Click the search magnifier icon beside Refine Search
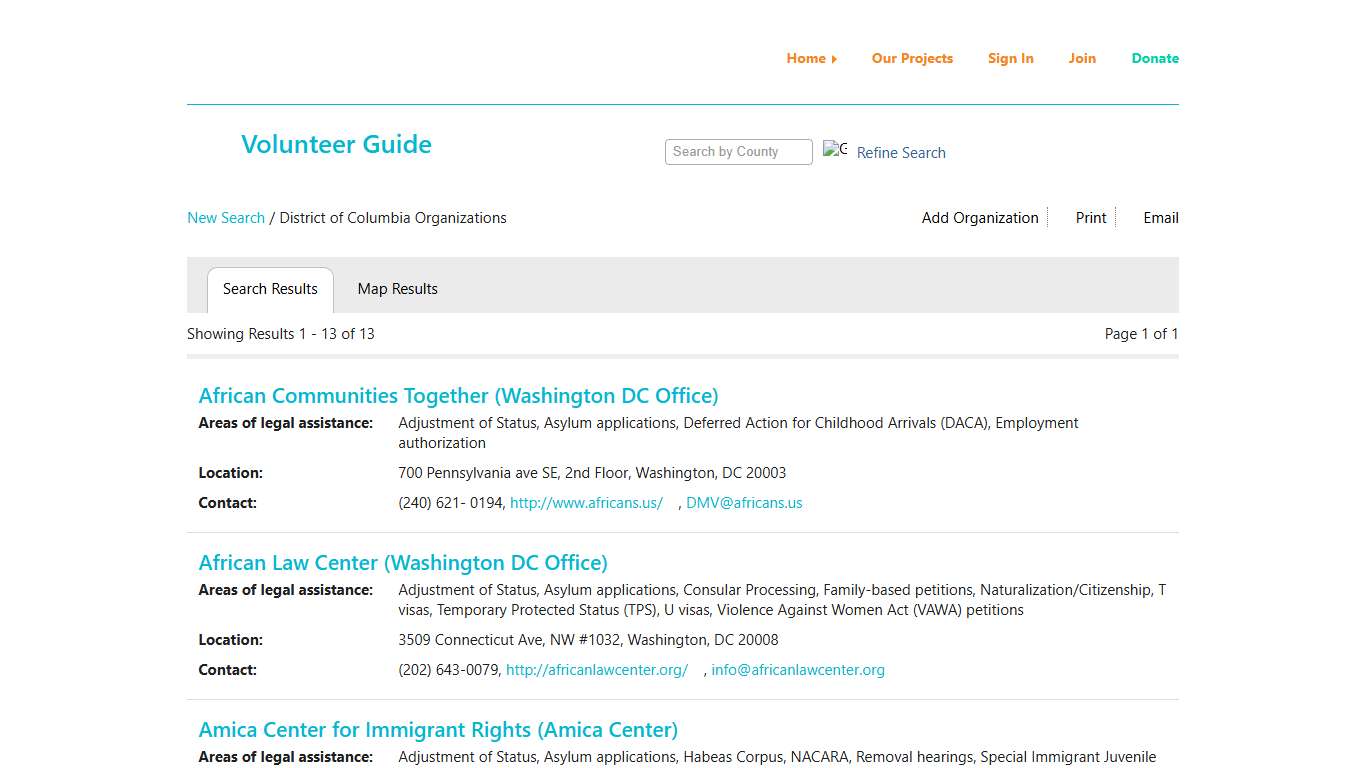Image resolution: width=1366 pixels, height=768 pixels. click(835, 149)
